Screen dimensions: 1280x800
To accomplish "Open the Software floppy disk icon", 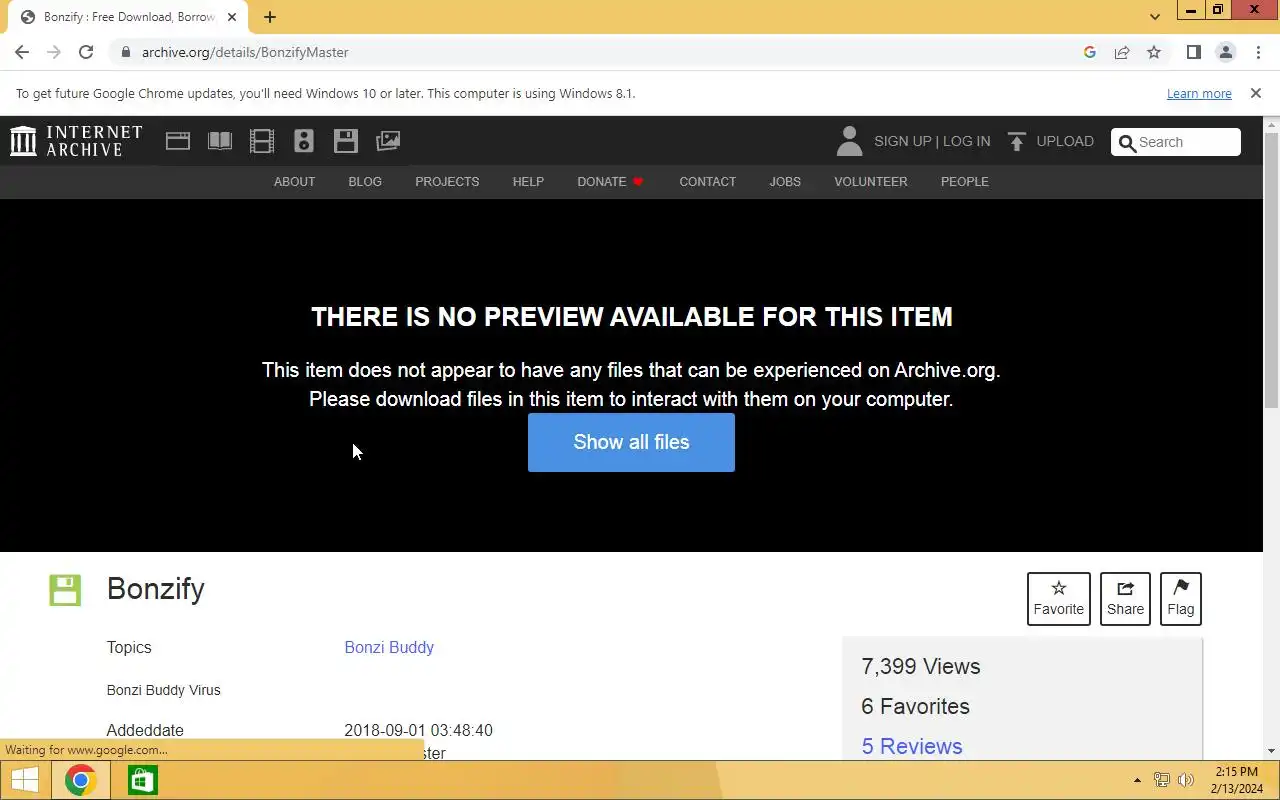I will 346,141.
